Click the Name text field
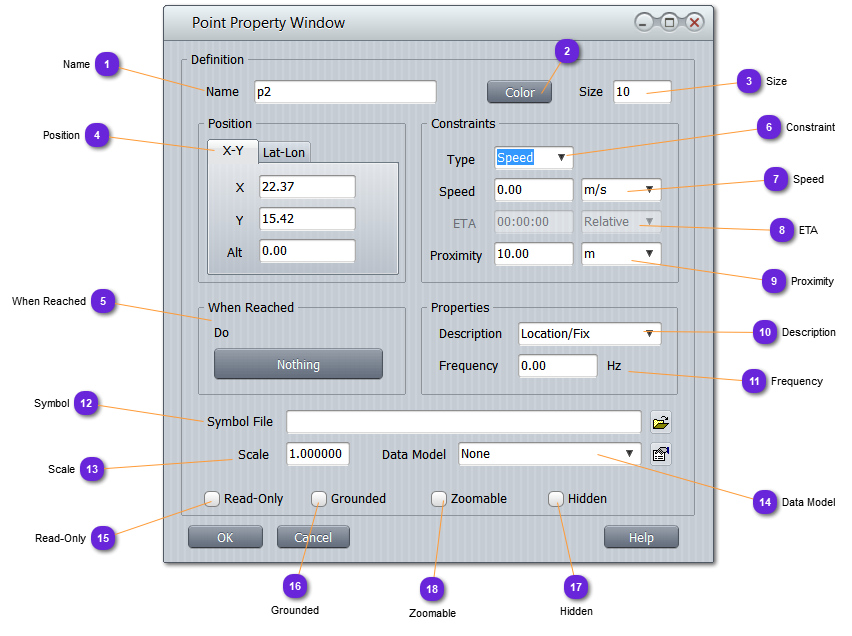Viewport: 852px width, 636px height. coord(345,92)
